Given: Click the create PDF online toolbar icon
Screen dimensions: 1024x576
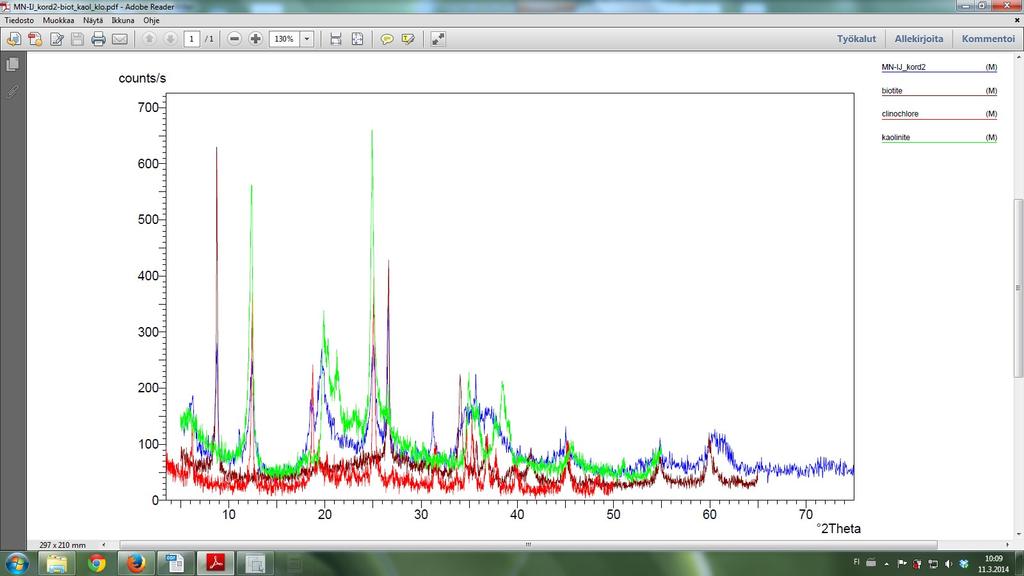Looking at the screenshot, I should coord(14,39).
